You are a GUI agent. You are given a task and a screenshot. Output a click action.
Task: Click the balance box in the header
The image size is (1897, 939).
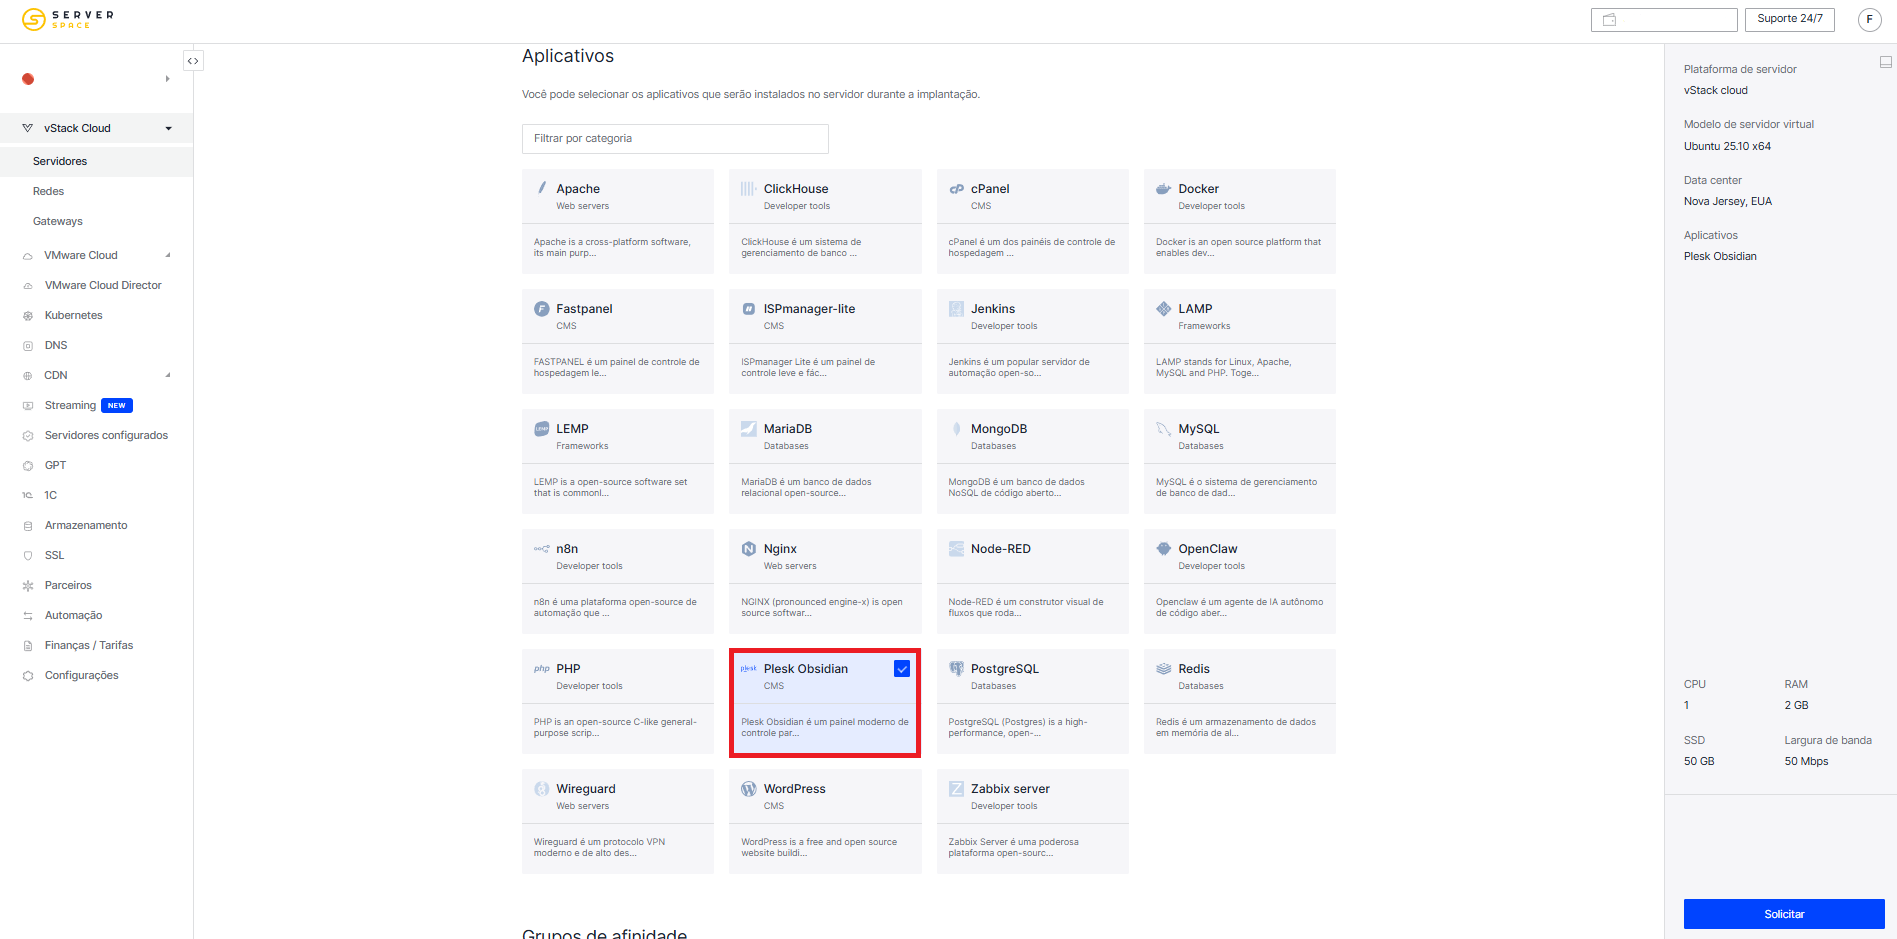point(1664,19)
